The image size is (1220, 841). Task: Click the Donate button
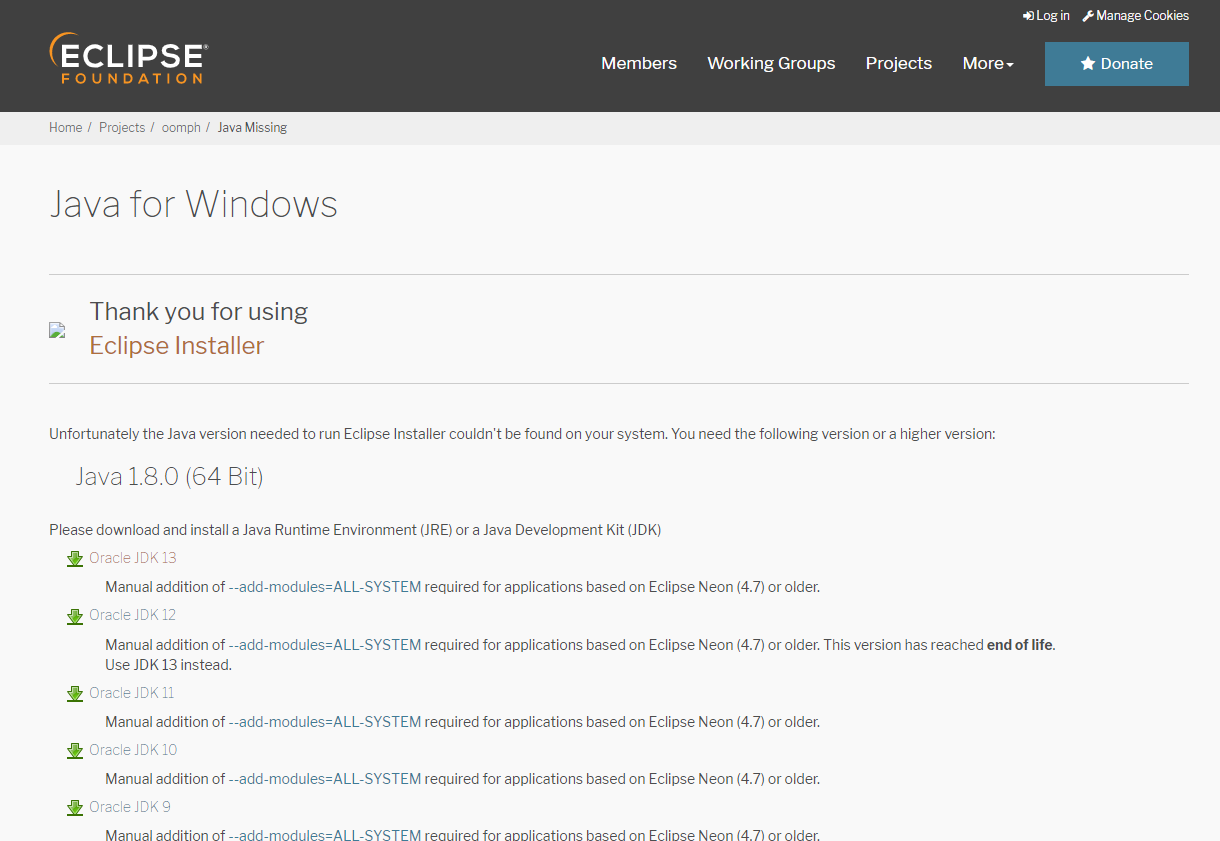[1117, 64]
